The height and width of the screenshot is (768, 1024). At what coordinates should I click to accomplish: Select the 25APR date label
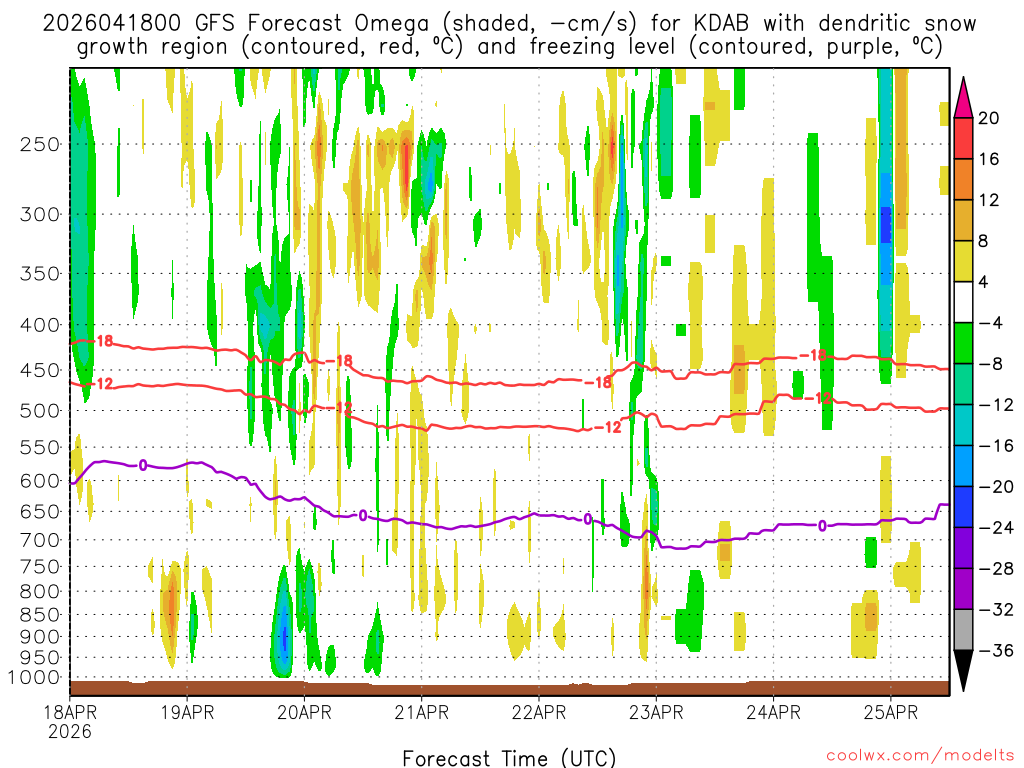tap(891, 712)
